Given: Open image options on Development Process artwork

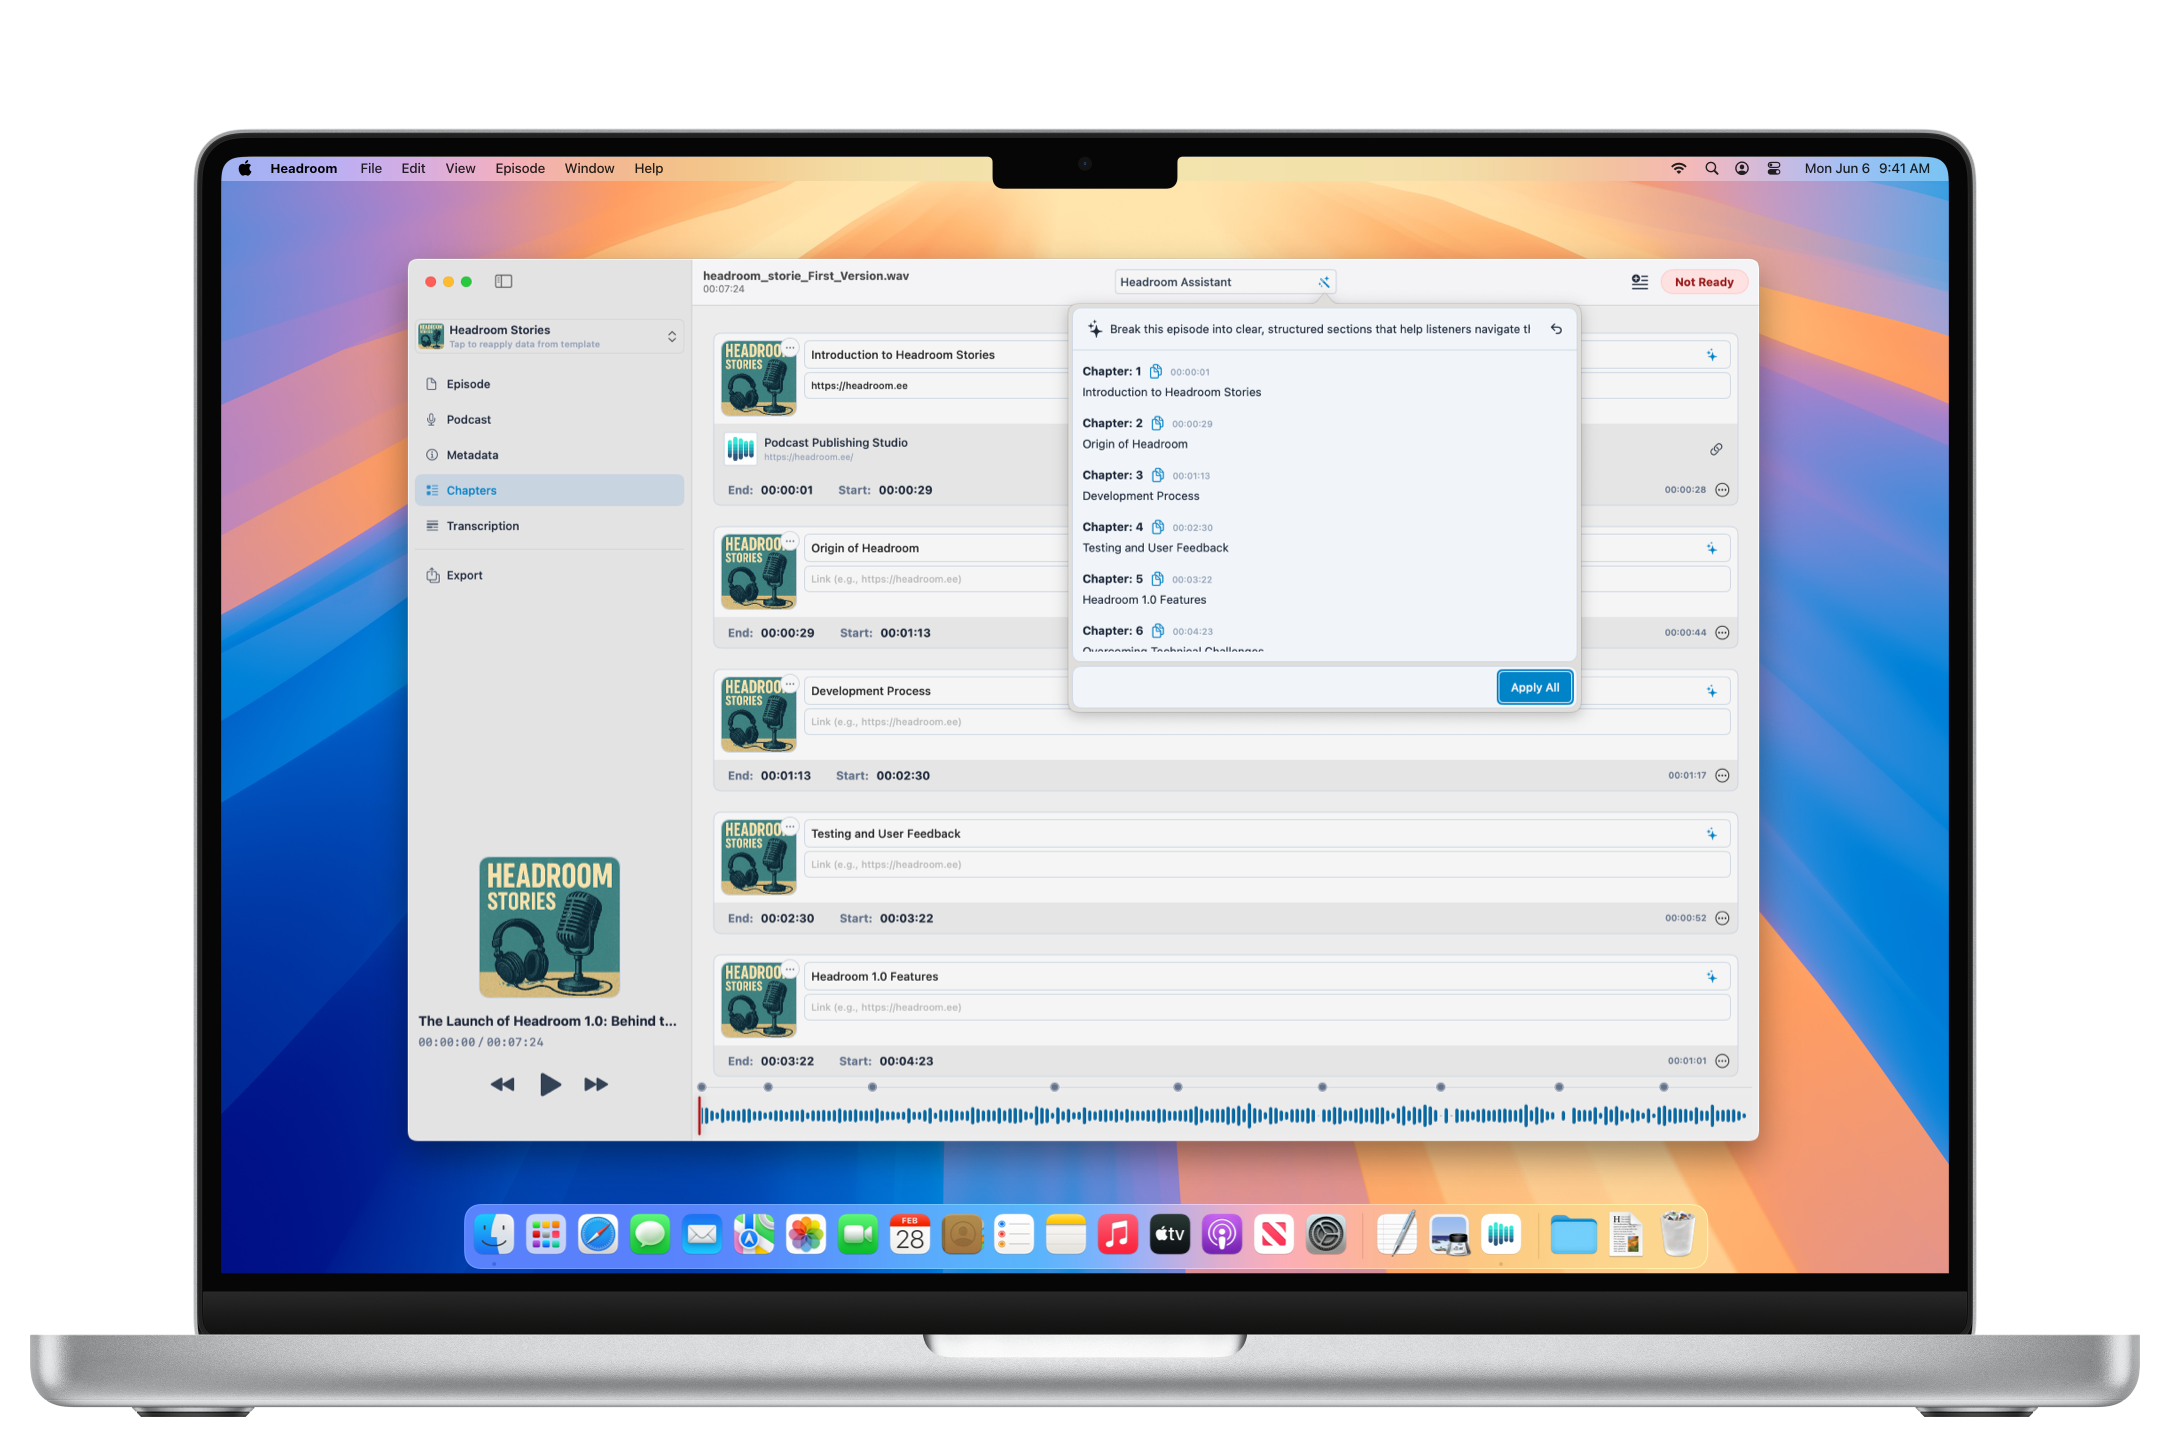Looking at the screenshot, I should tap(790, 685).
